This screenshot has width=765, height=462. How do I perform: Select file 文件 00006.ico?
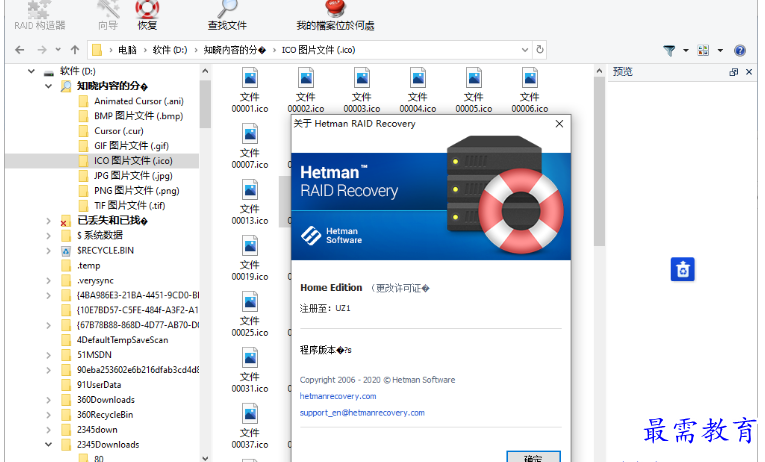pos(530,90)
